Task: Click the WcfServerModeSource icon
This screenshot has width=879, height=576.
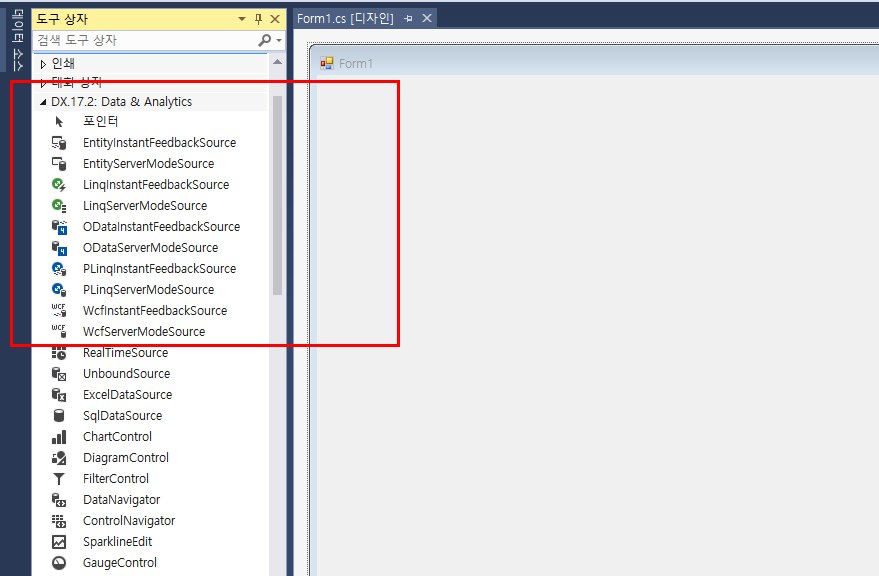Action: (59, 331)
